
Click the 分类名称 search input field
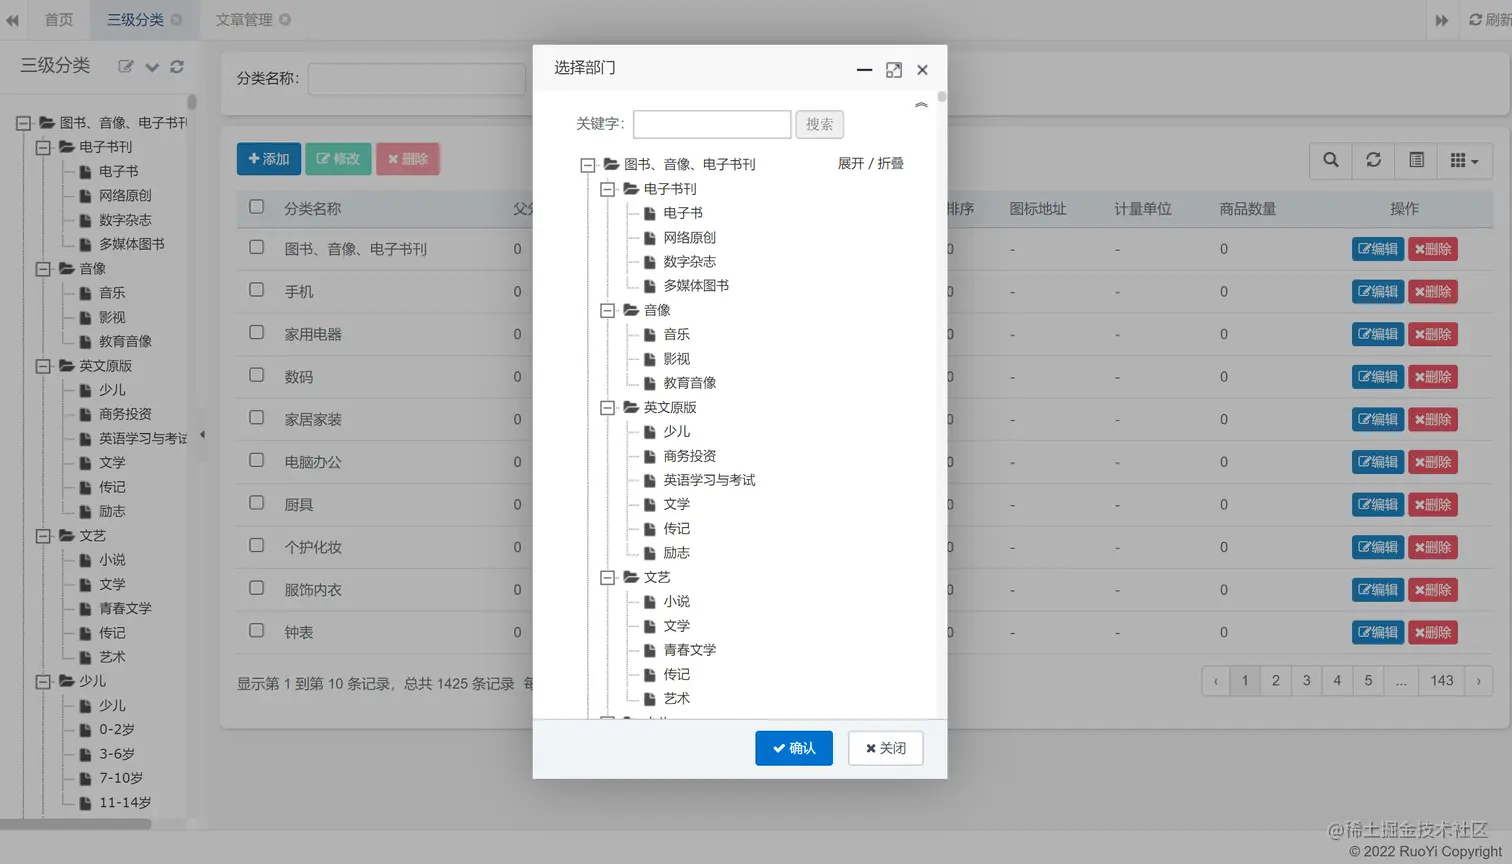pos(417,78)
